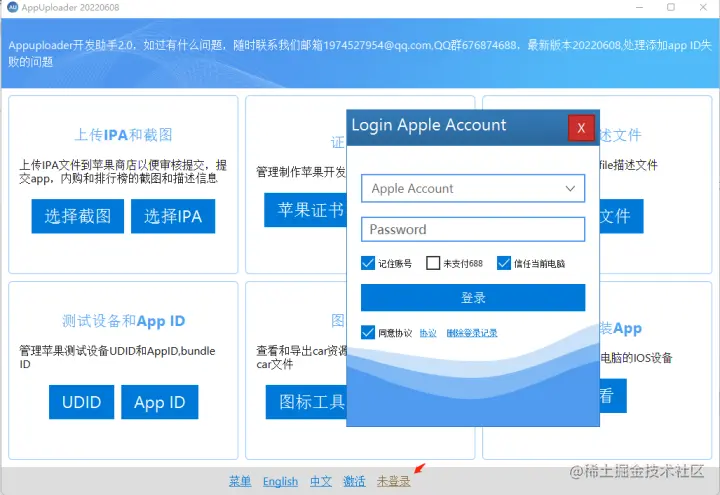Click the 测试设备和App ID heading
This screenshot has width=720, height=495.
point(124,321)
